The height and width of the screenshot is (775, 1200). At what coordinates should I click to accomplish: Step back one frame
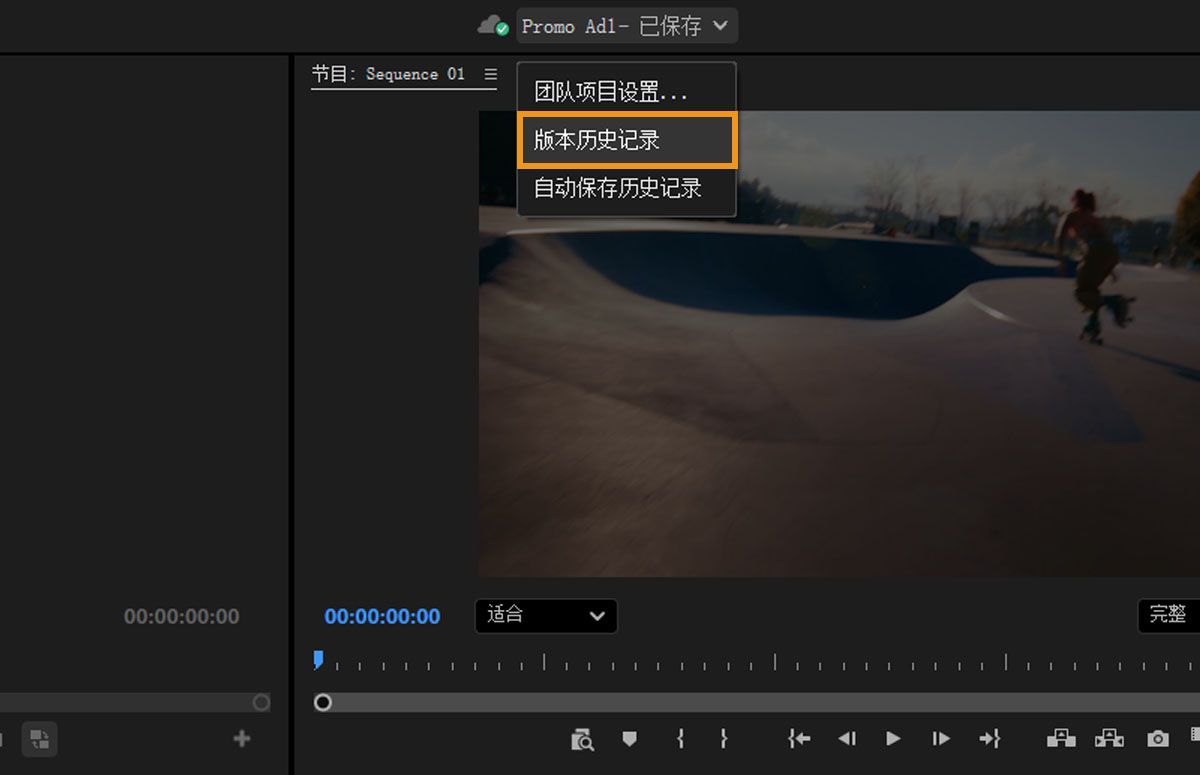(846, 739)
